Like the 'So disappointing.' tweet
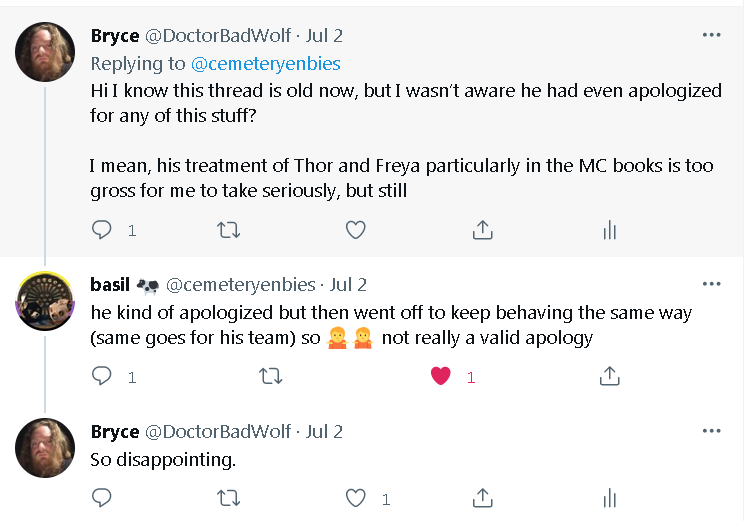The width and height of the screenshot is (747, 521). click(x=355, y=497)
